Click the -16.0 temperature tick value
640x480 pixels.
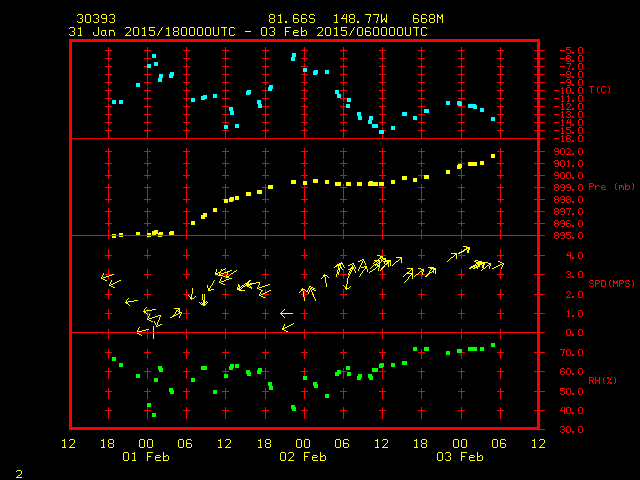click(569, 139)
